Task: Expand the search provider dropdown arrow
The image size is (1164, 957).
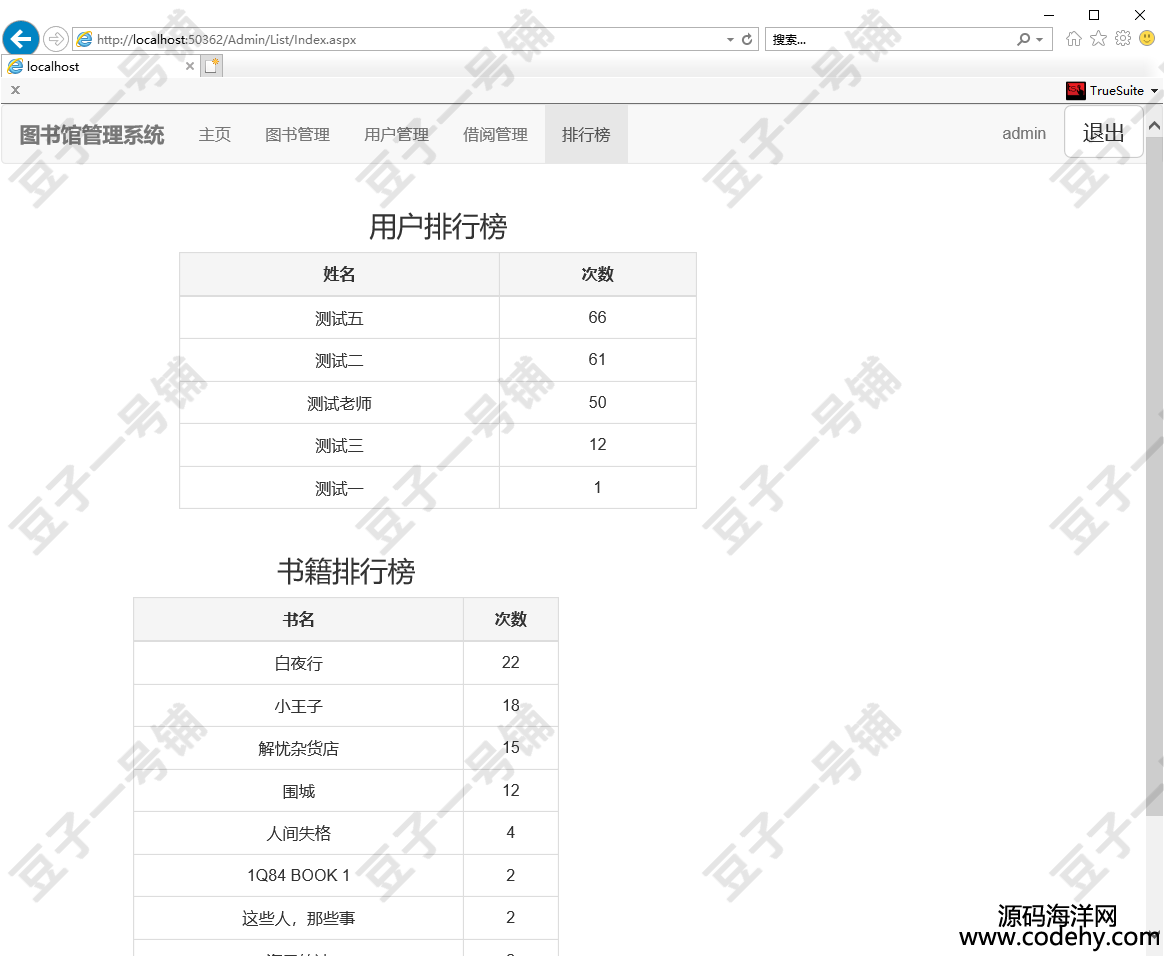Action: (x=1040, y=40)
